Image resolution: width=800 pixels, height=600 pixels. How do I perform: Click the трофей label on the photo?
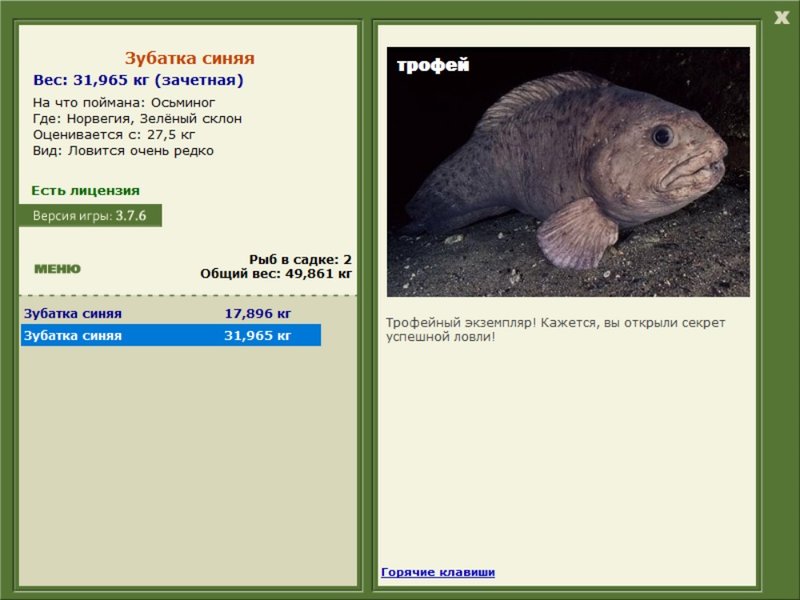433,65
